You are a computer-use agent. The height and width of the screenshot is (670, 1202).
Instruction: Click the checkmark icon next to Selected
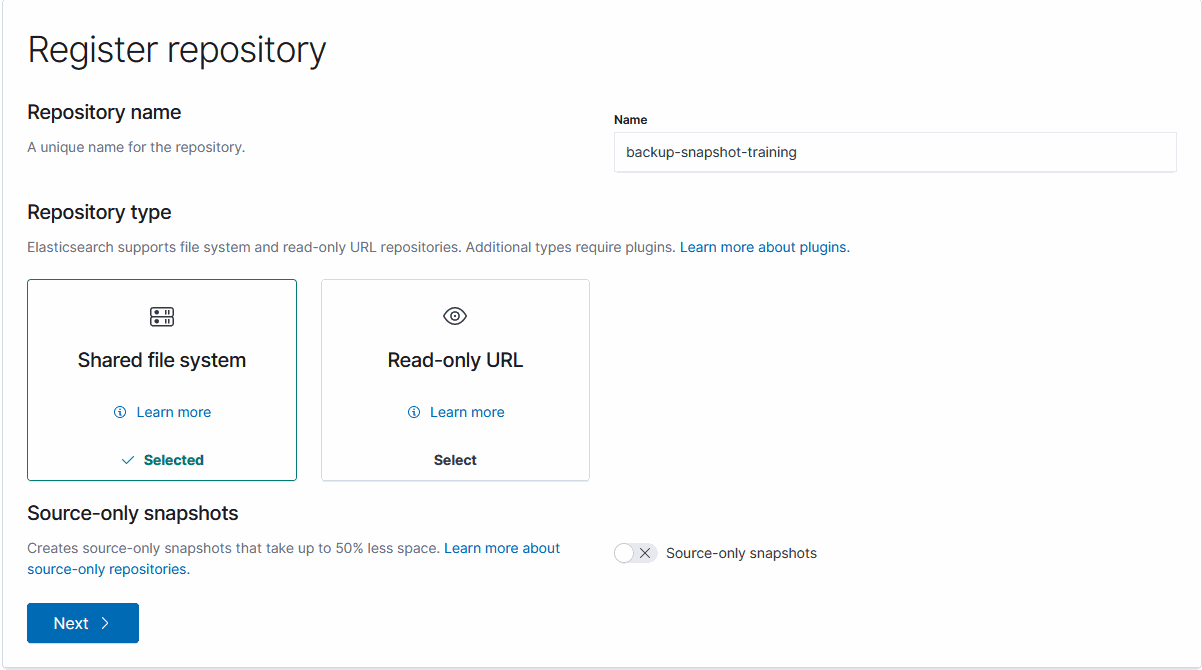[128, 460]
